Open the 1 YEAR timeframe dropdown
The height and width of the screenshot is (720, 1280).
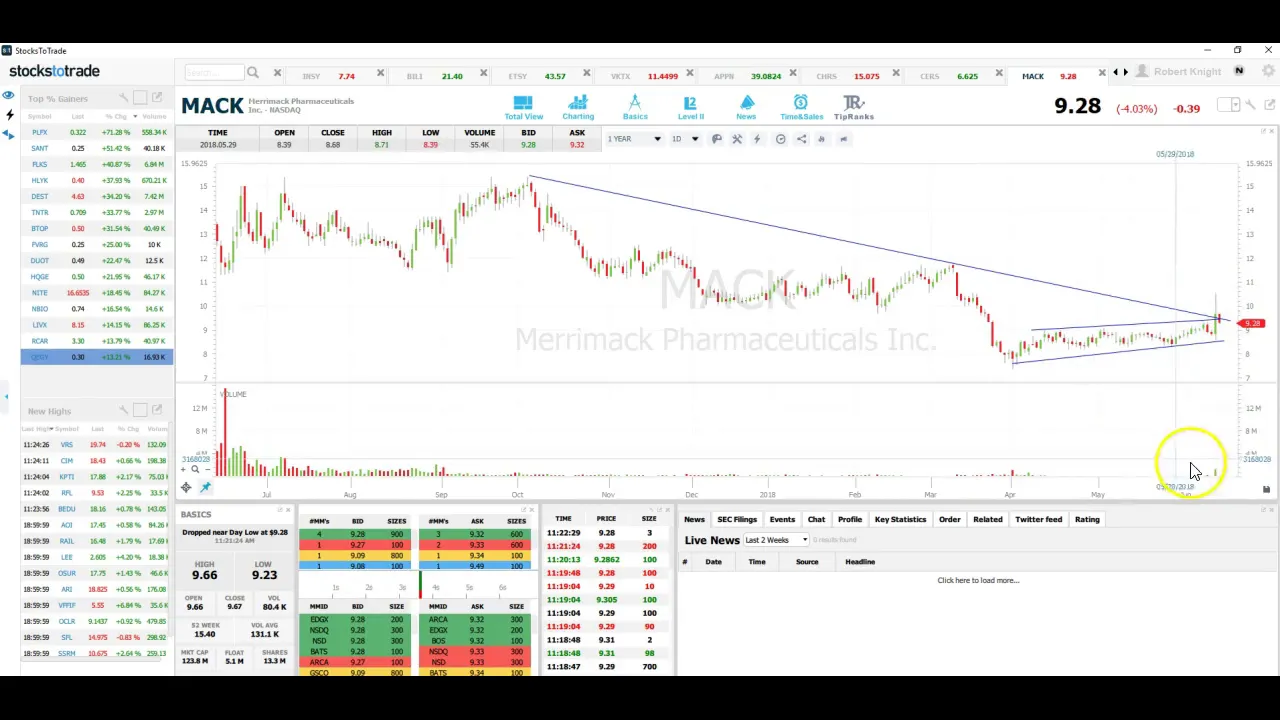tap(634, 139)
